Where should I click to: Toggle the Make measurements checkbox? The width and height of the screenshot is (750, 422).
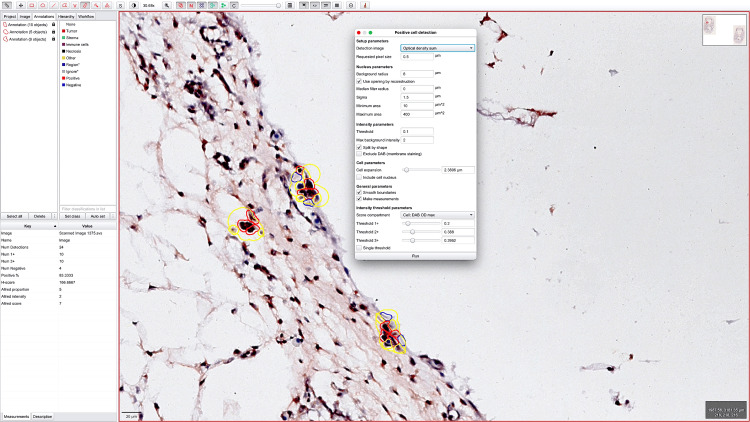click(359, 199)
